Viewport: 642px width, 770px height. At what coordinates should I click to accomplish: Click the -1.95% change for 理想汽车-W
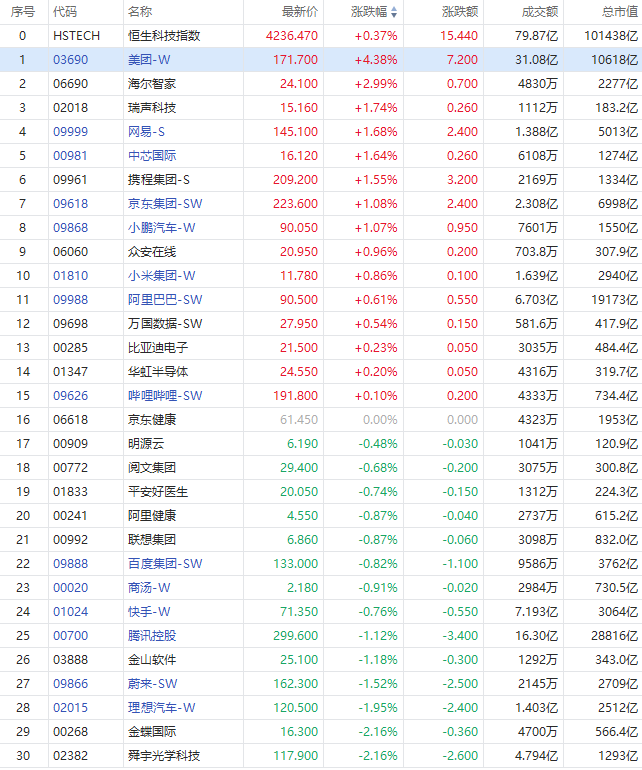[x=378, y=708]
